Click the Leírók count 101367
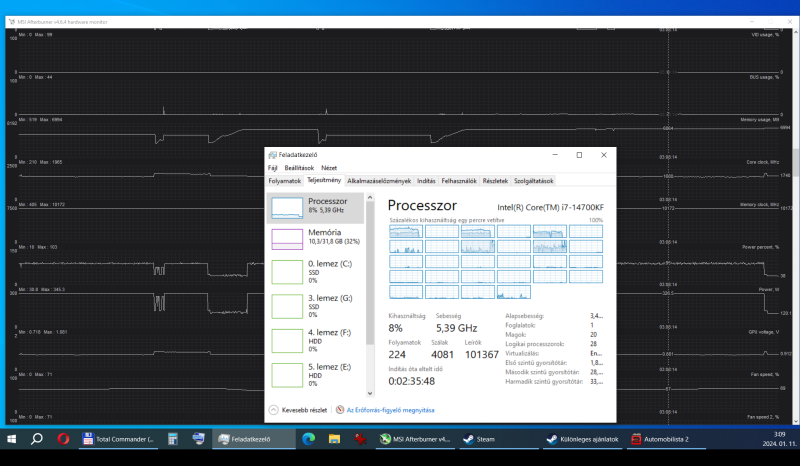The image size is (800, 466). point(481,354)
